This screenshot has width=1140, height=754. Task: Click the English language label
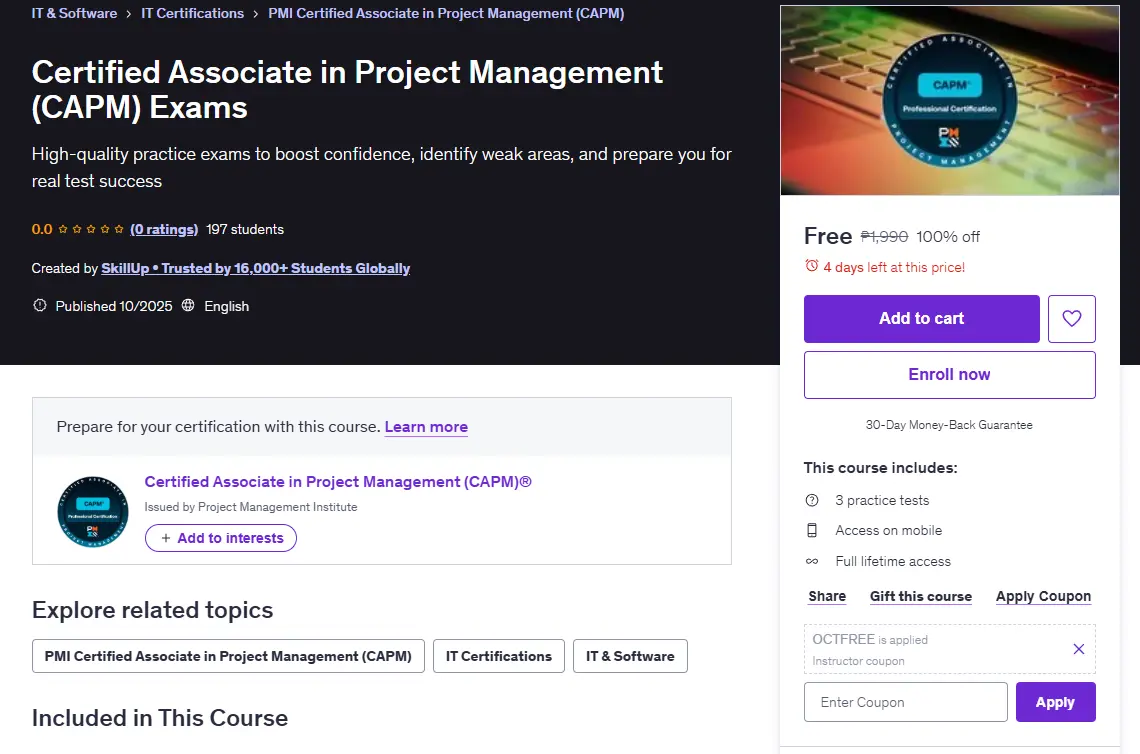pyautogui.click(x=226, y=306)
